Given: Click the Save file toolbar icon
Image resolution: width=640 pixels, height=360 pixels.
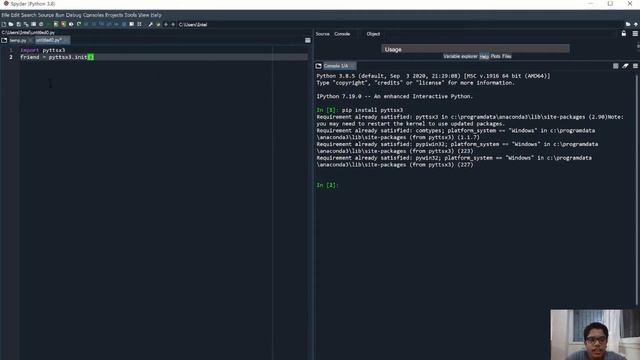Looking at the screenshot, I should [18, 24].
